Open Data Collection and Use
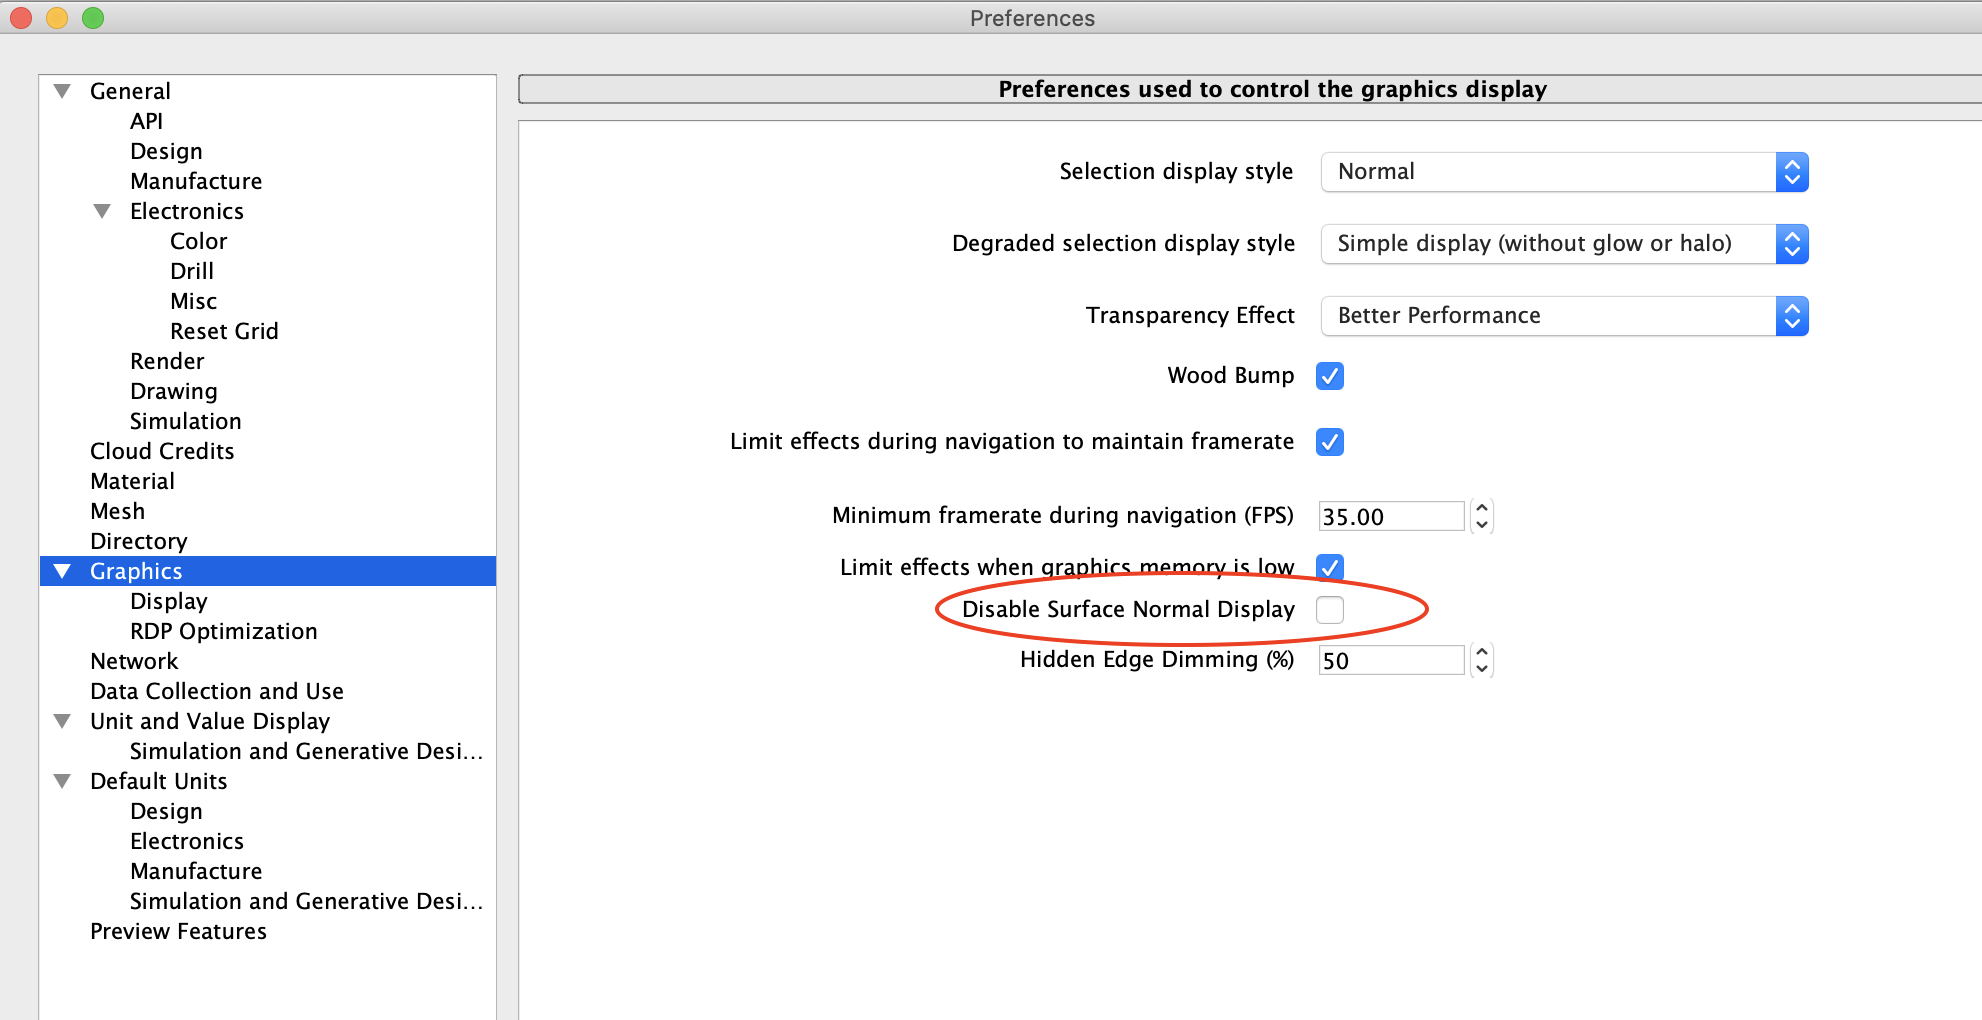This screenshot has width=1982, height=1020. pos(216,691)
